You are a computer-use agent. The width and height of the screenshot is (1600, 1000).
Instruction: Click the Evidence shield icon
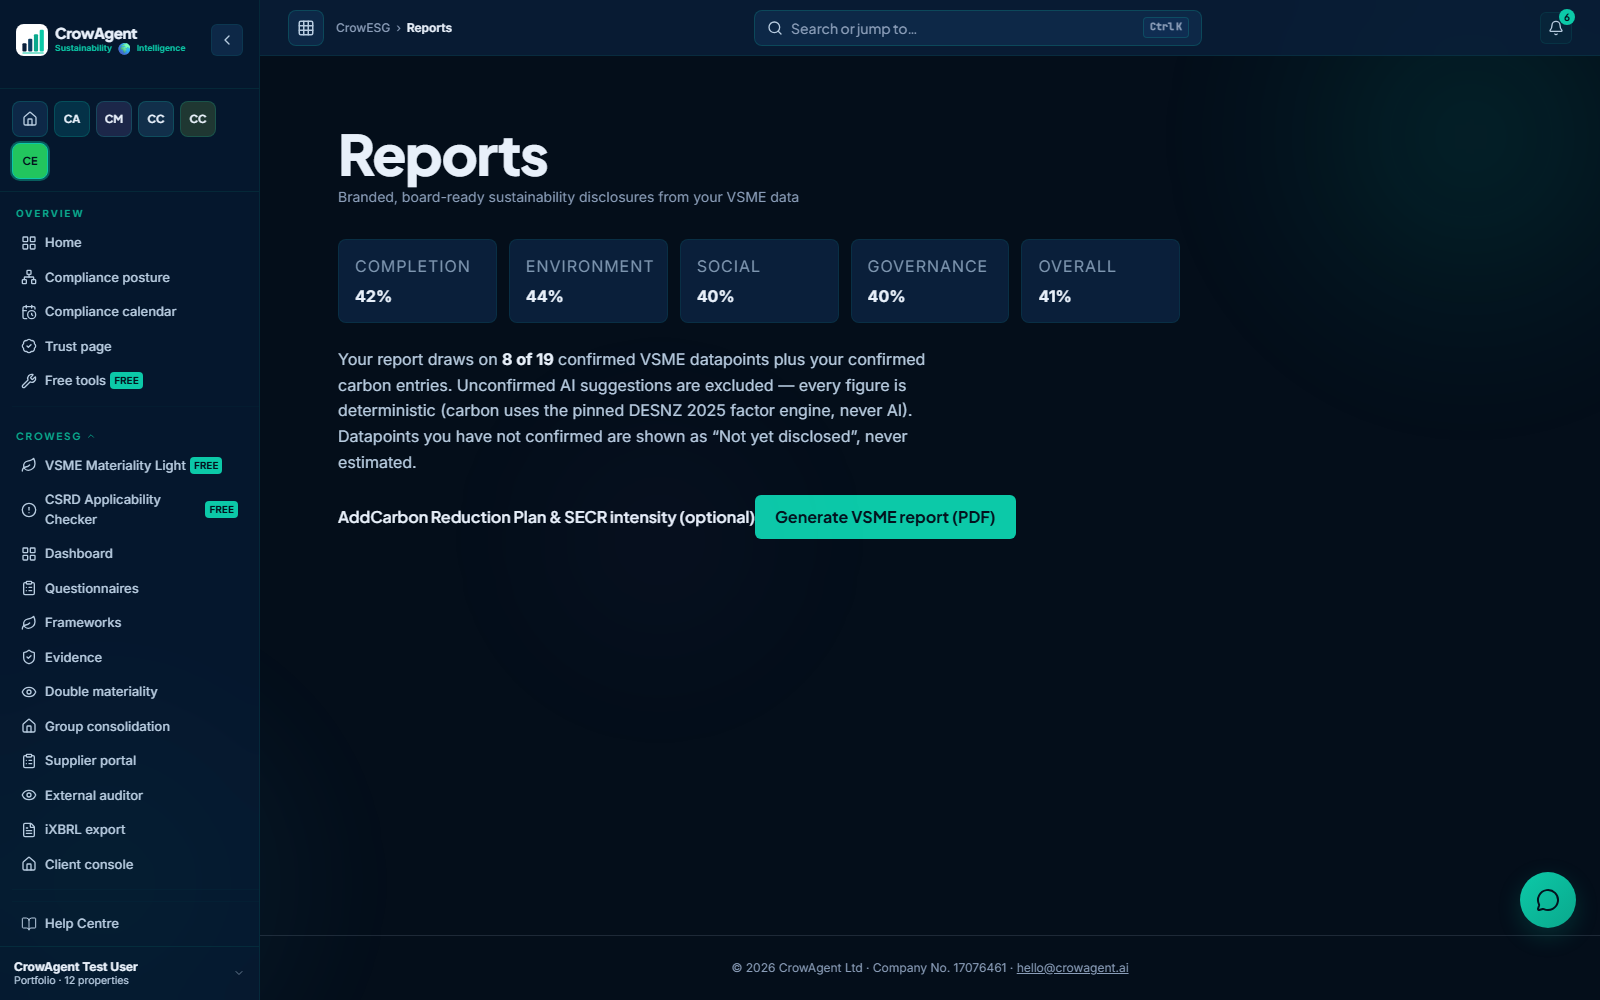(x=29, y=657)
